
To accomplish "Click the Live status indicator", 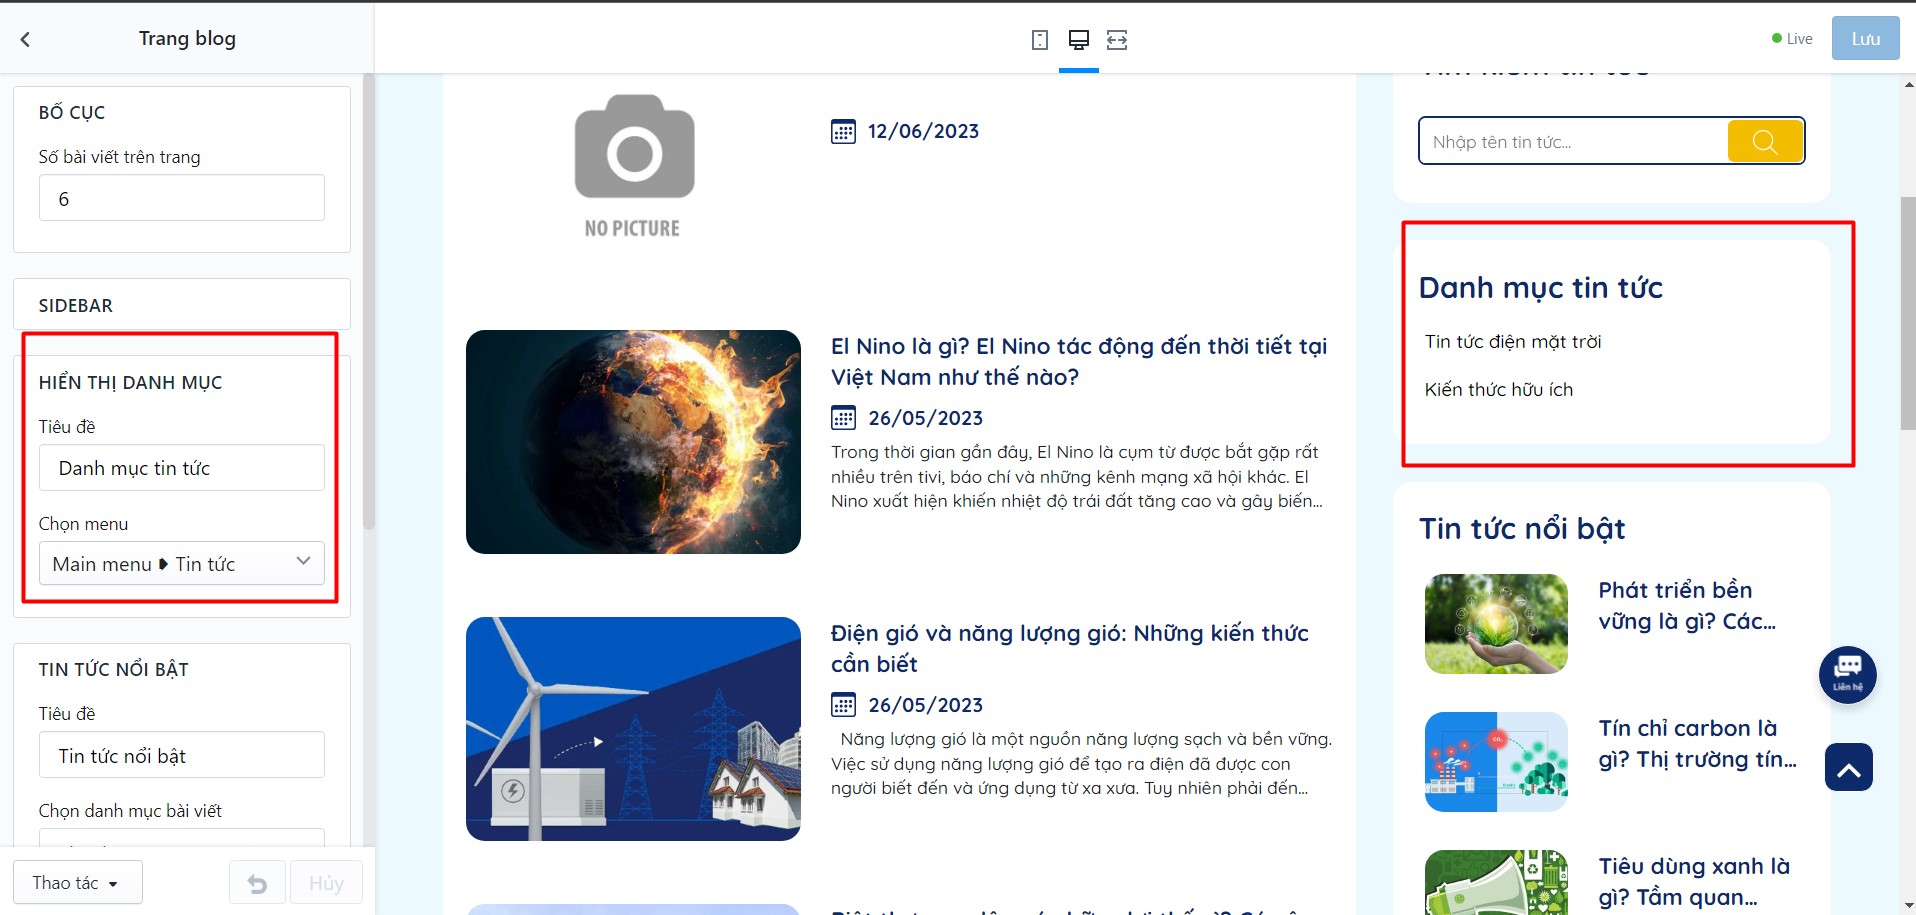I will [1792, 39].
